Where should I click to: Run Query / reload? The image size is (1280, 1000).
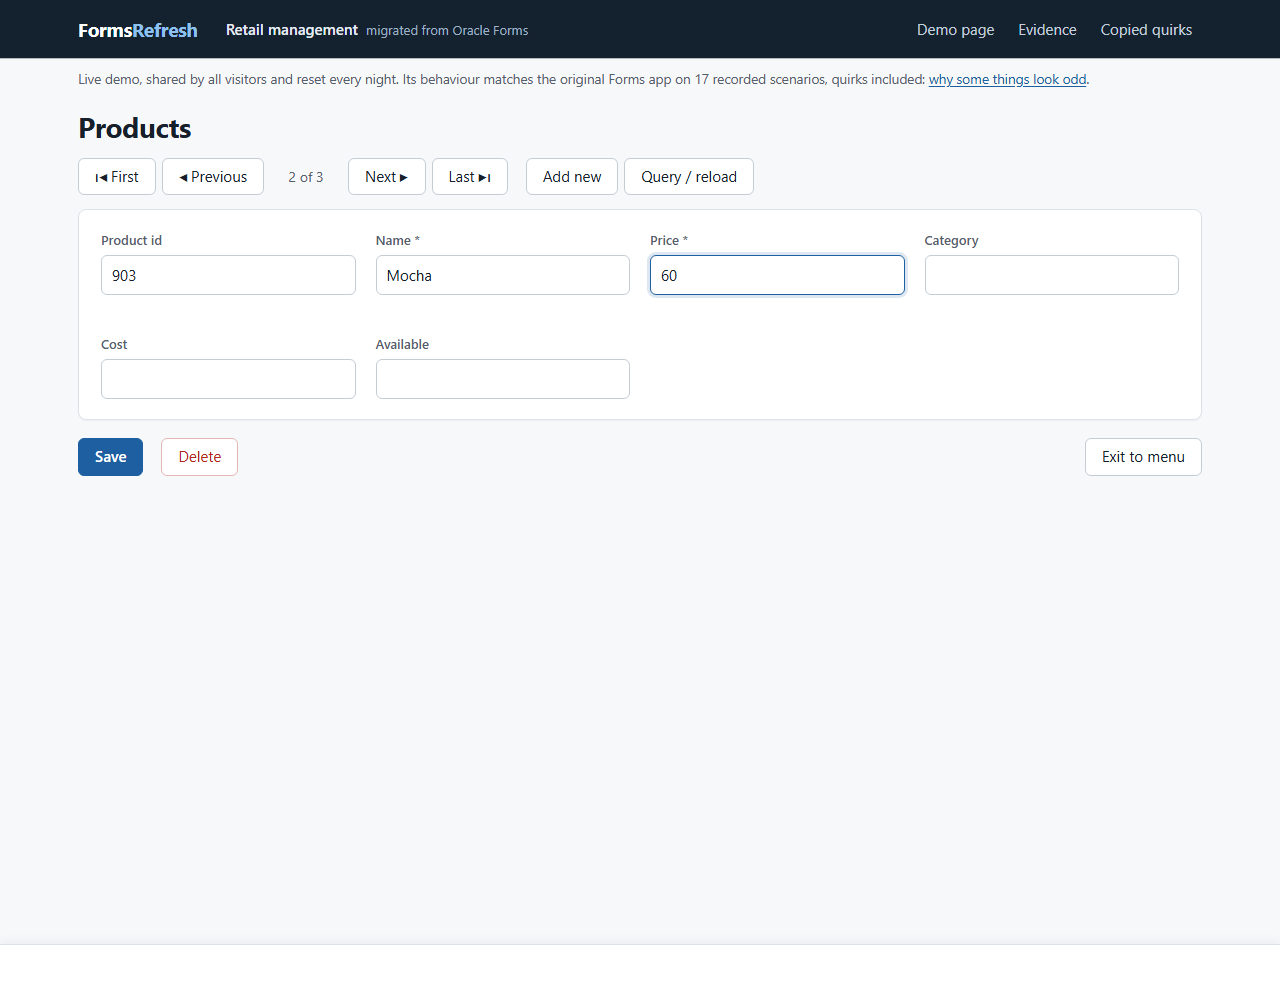pos(689,177)
